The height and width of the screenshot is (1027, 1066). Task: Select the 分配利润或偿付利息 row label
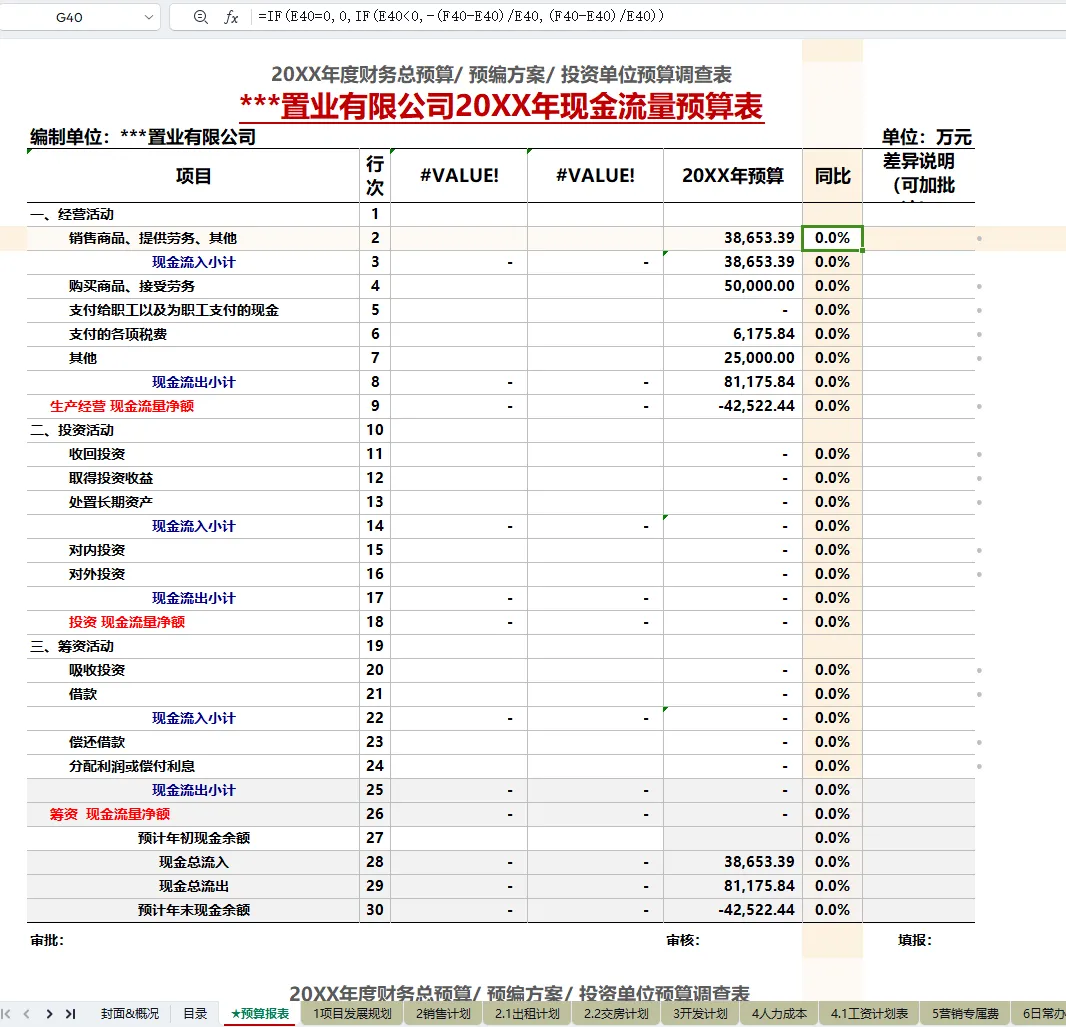[132, 766]
